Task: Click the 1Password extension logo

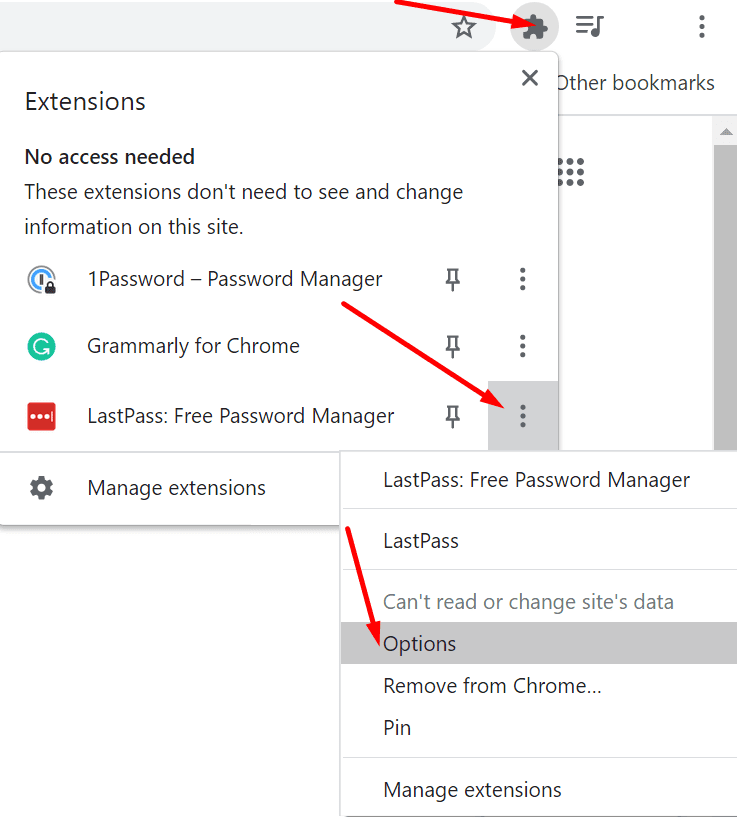Action: pos(41,279)
